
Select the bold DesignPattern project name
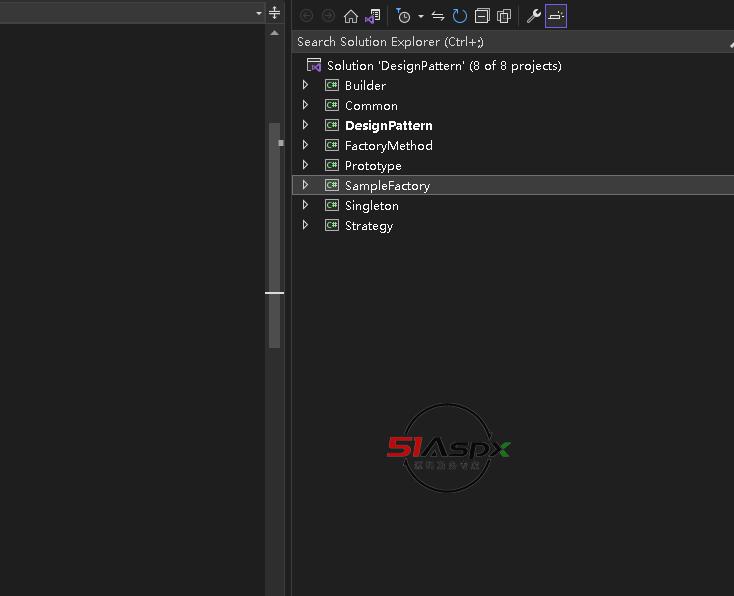[389, 125]
